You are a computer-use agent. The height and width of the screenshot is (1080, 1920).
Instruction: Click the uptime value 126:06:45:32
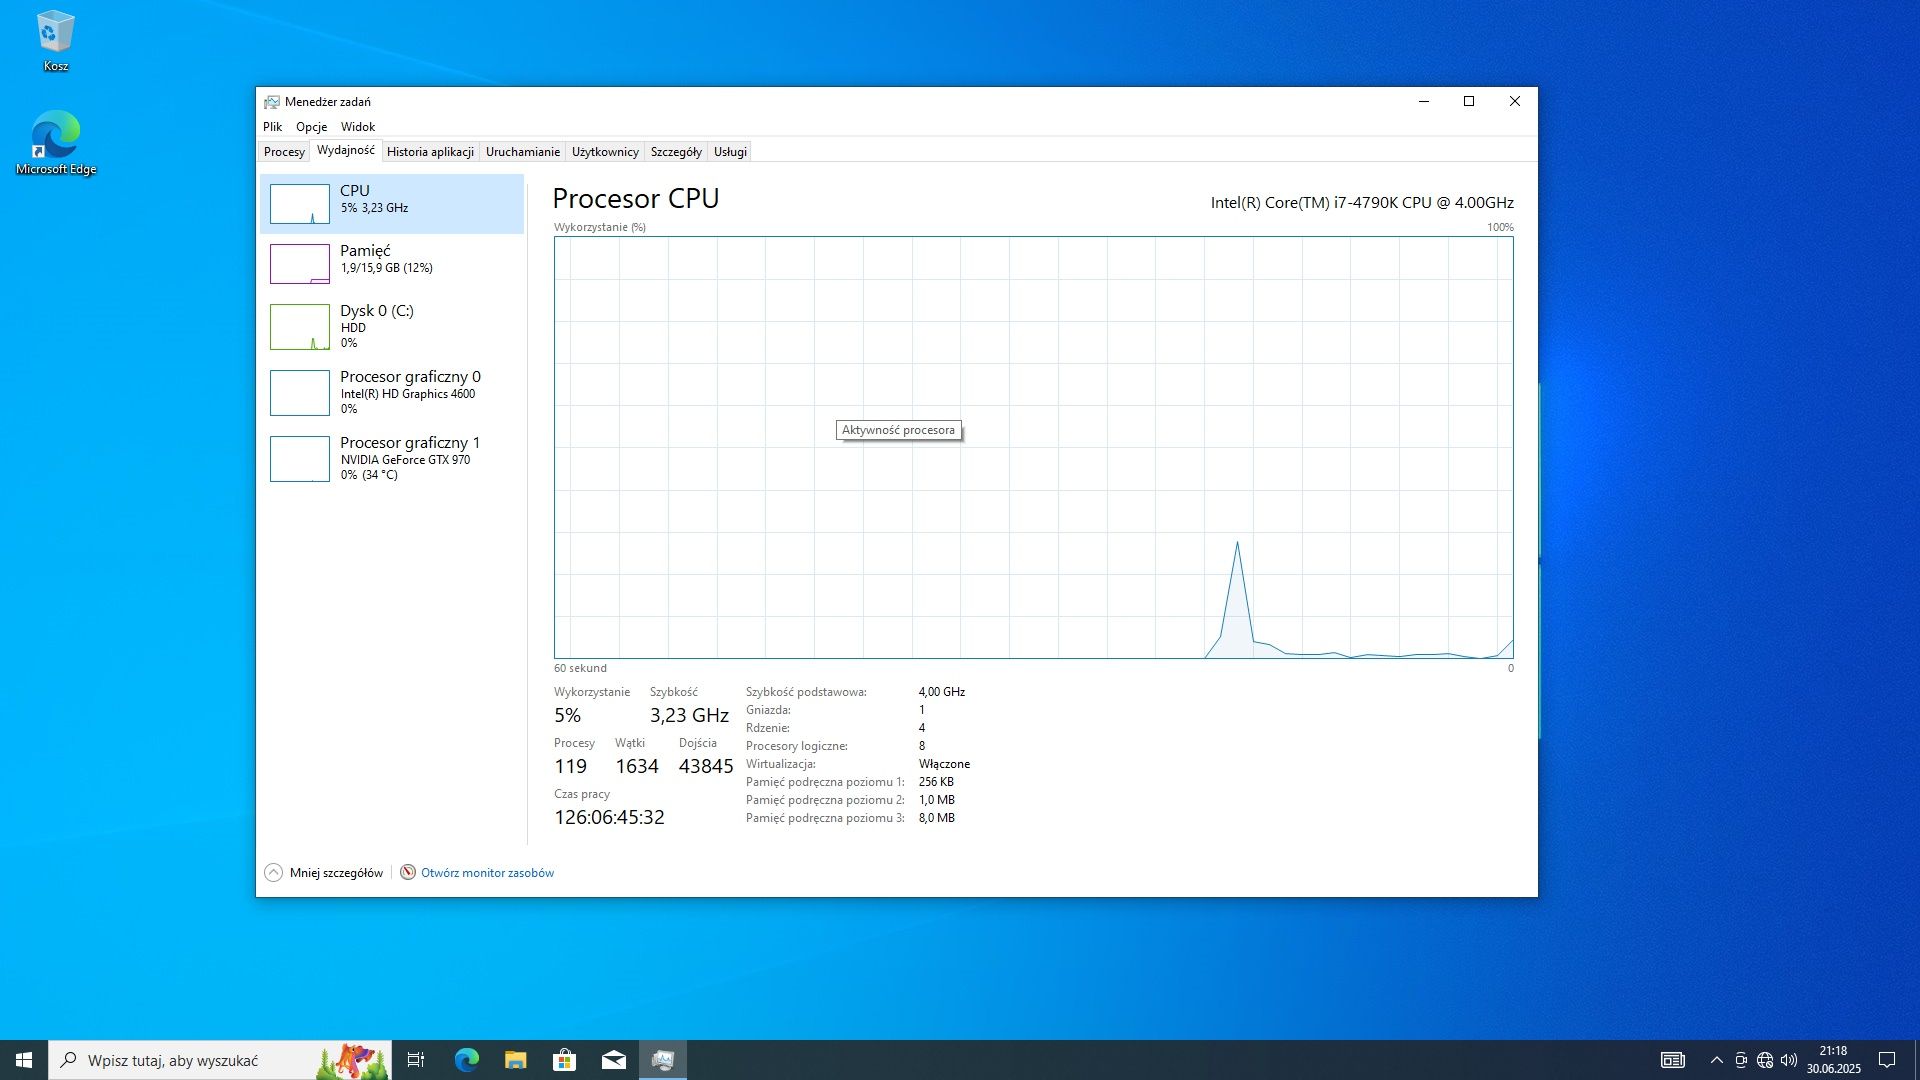(609, 817)
